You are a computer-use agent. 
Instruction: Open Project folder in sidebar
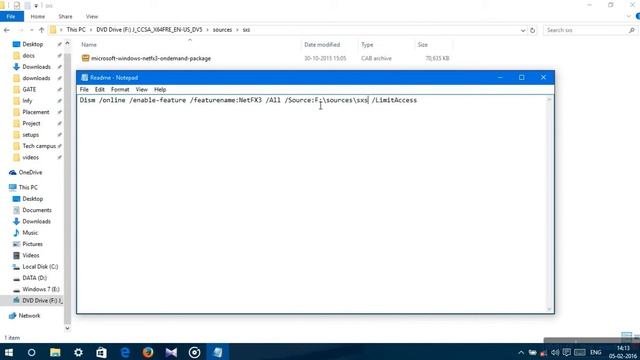(x=31, y=123)
